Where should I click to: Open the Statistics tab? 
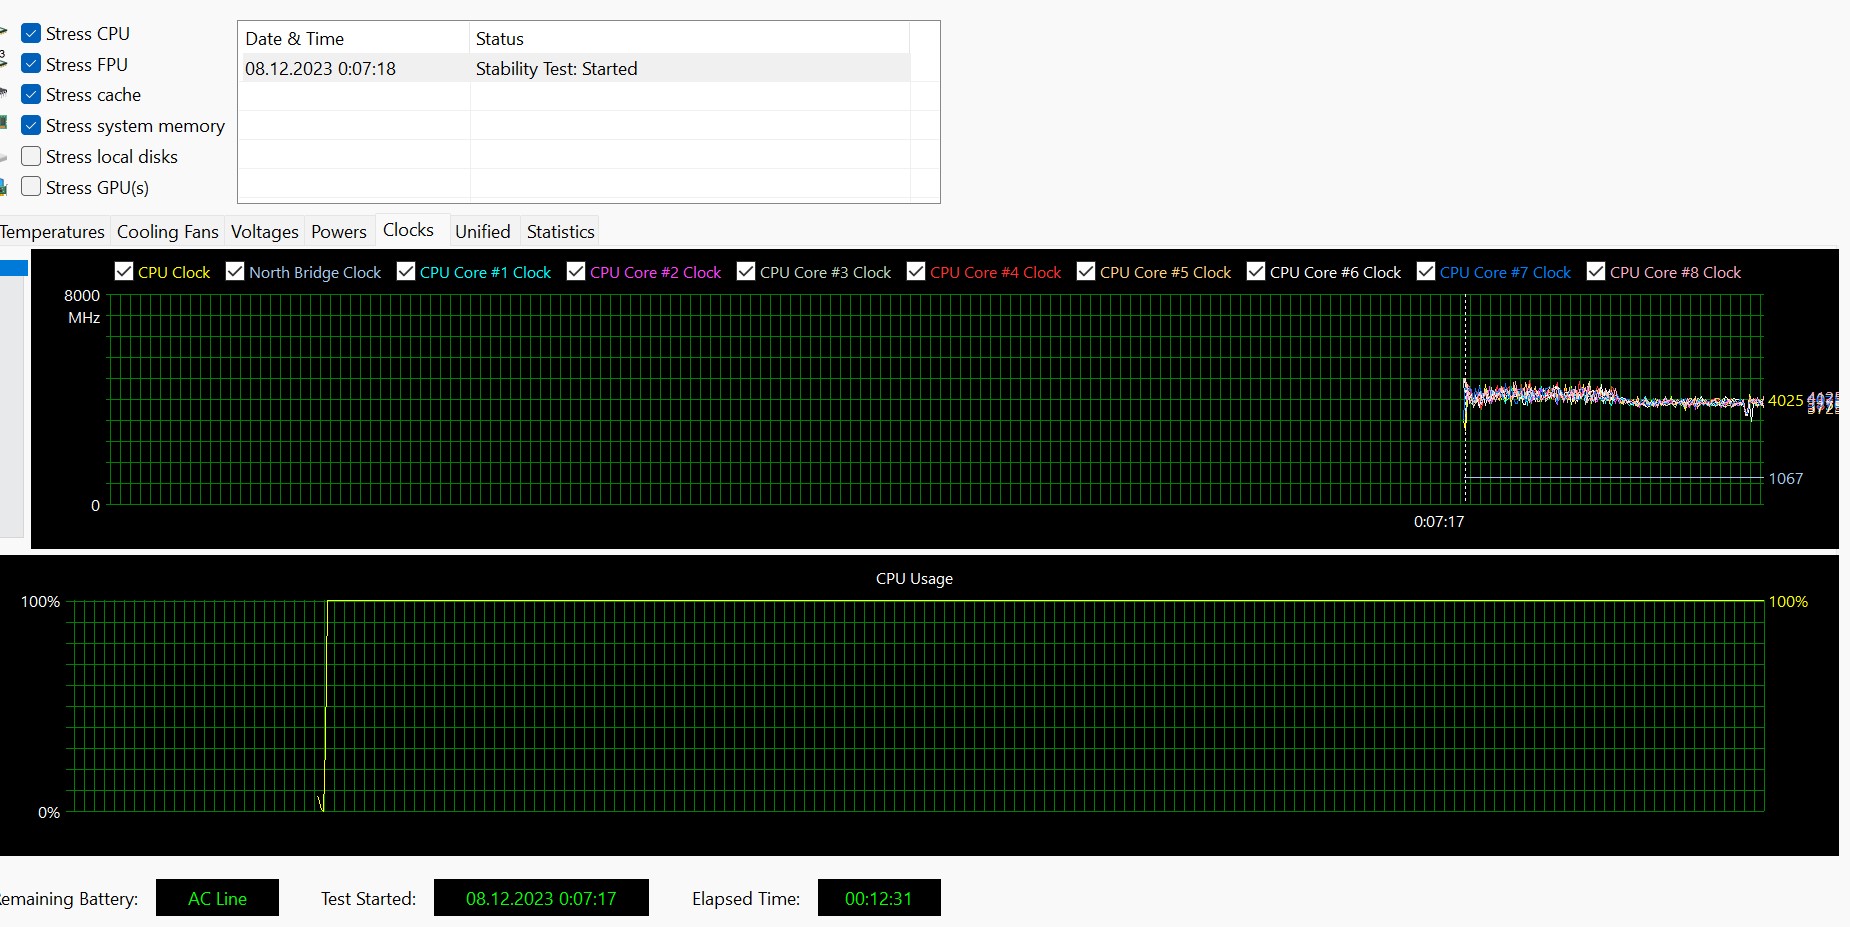click(560, 232)
